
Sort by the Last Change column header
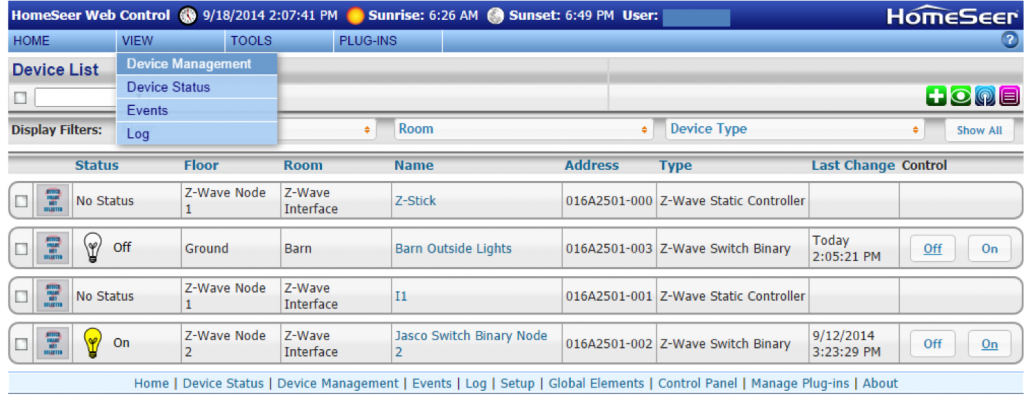853,165
